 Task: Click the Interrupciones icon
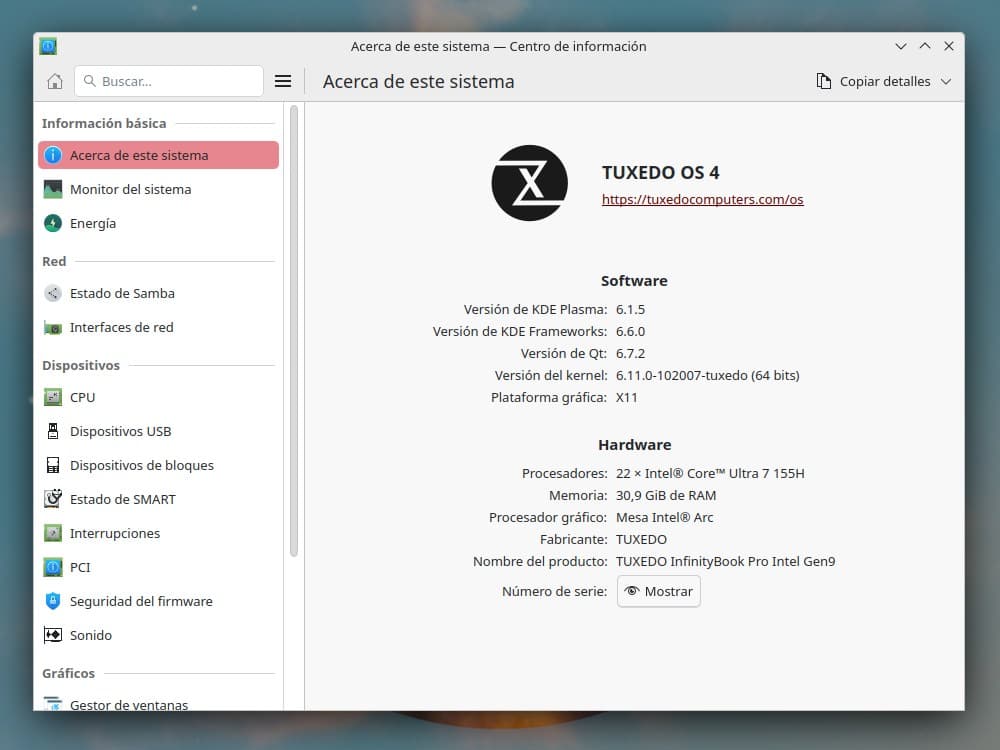53,533
